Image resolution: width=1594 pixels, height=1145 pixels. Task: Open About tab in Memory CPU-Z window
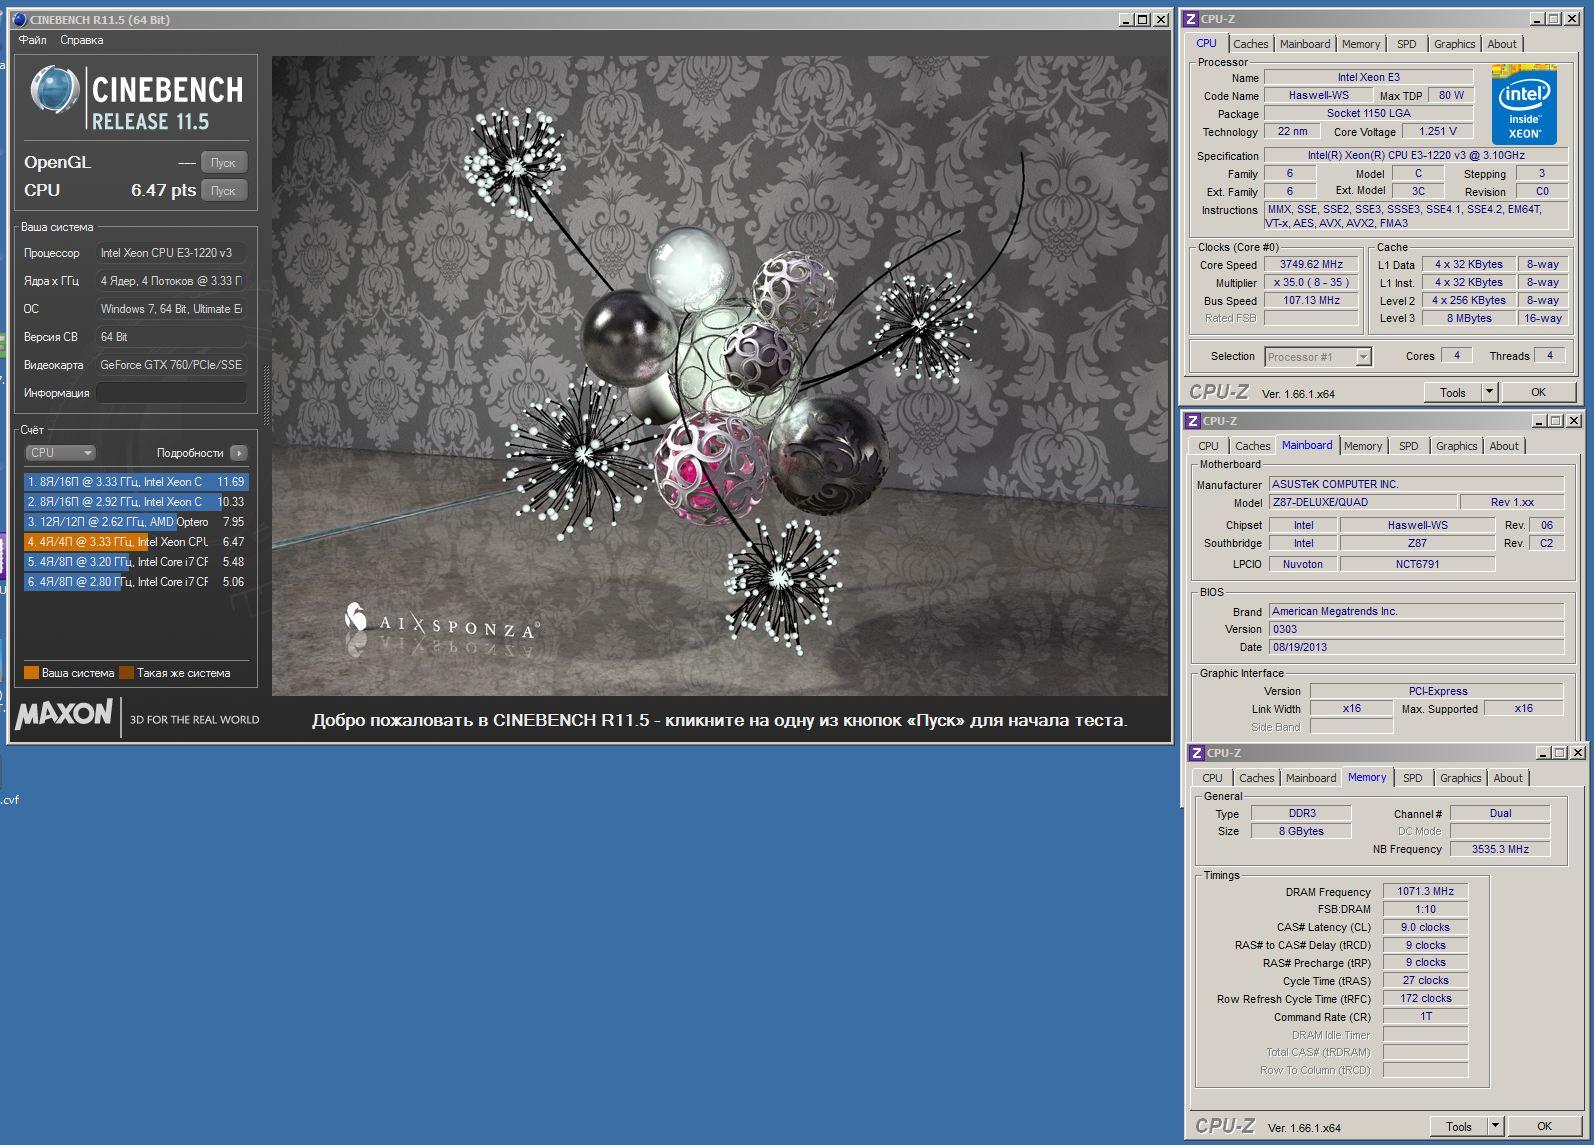pyautogui.click(x=1508, y=778)
